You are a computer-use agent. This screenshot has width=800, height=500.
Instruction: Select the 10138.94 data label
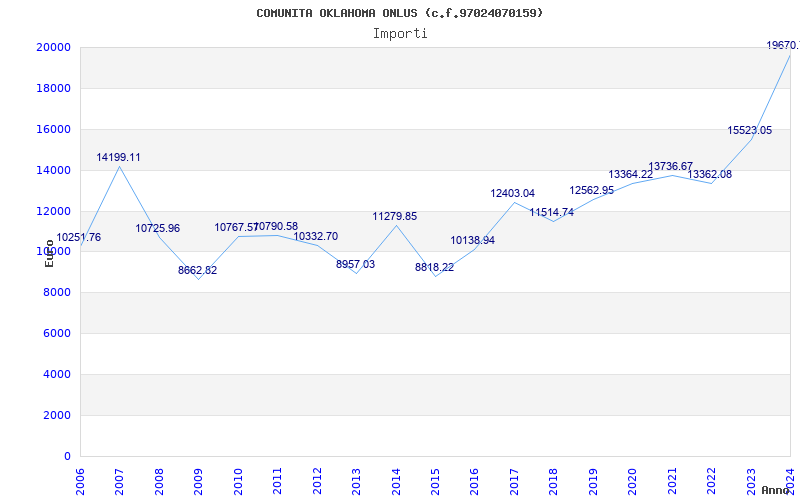(x=472, y=240)
